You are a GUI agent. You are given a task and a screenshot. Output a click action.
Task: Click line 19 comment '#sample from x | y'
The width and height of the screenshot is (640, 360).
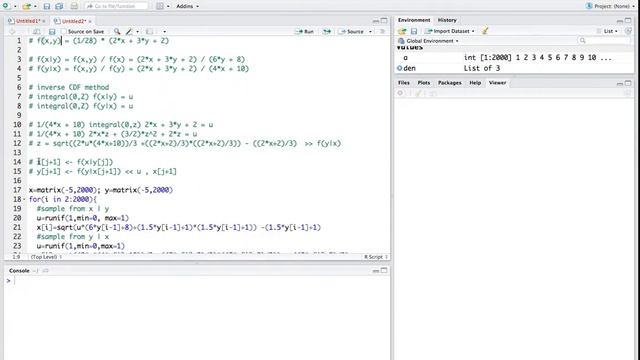click(73, 209)
